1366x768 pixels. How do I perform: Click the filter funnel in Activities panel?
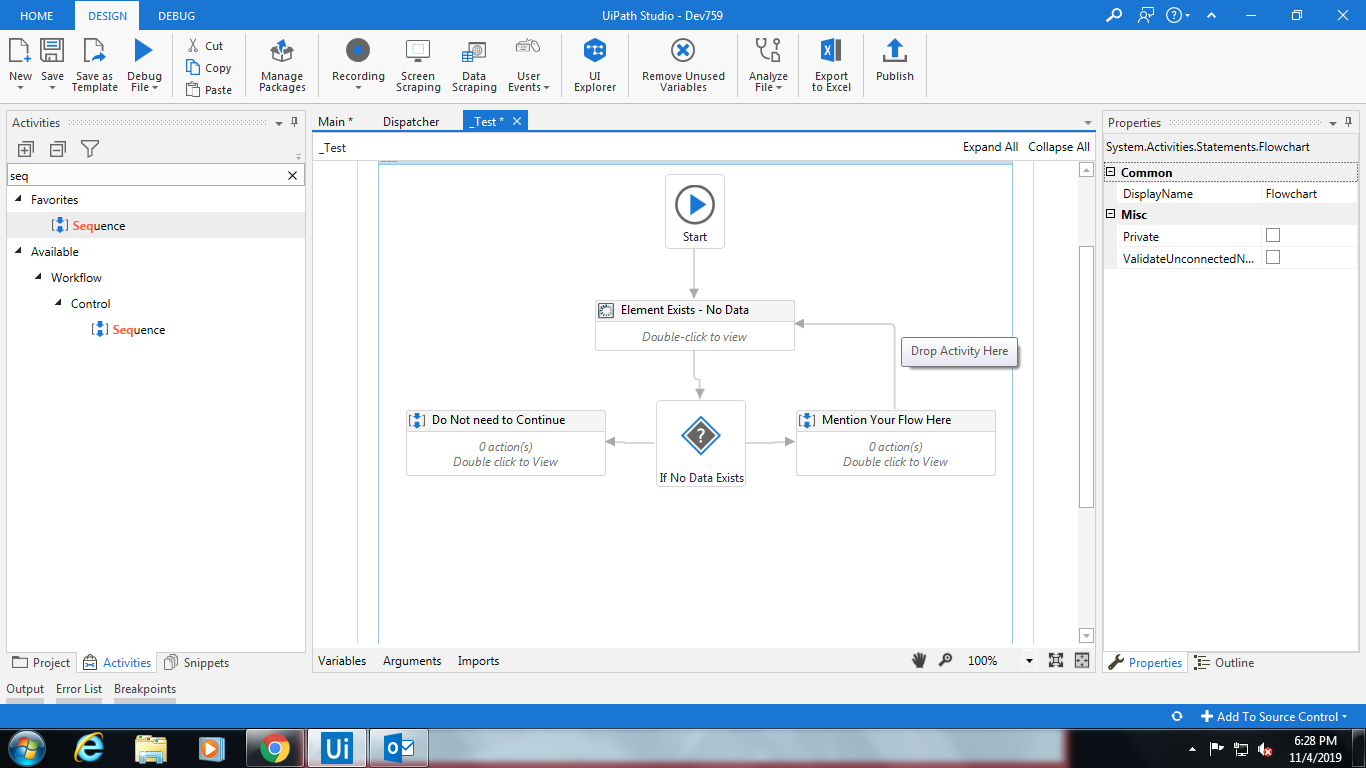(90, 149)
